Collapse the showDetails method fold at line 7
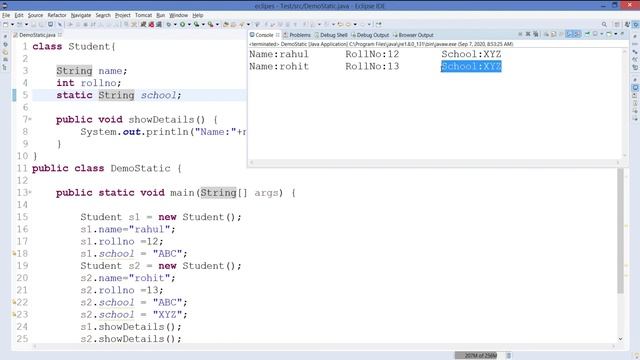The height and width of the screenshot is (360, 640). 30,120
